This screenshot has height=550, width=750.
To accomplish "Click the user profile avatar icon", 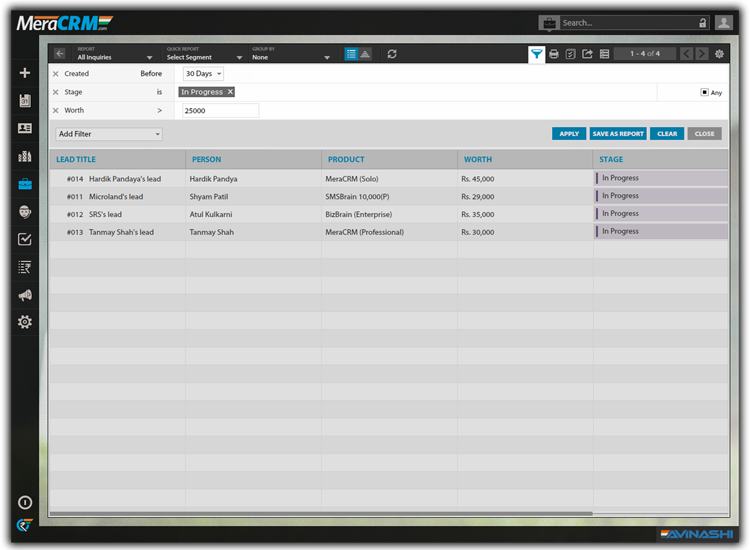I will point(724,22).
